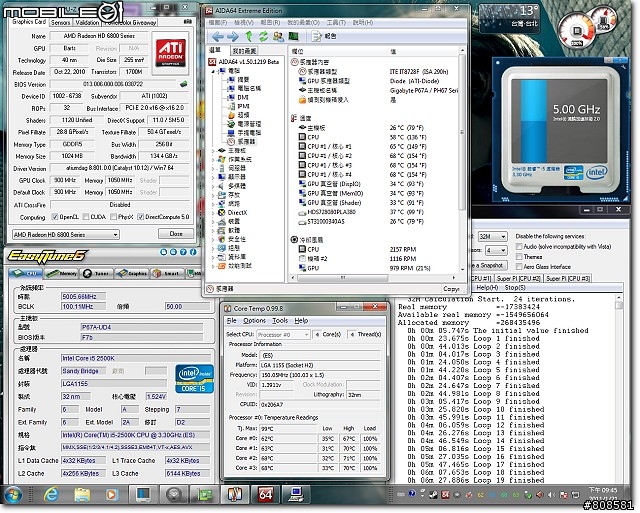This screenshot has height=513, width=640.
Task: Go back in AIDA64 toolbar
Action: (218, 36)
